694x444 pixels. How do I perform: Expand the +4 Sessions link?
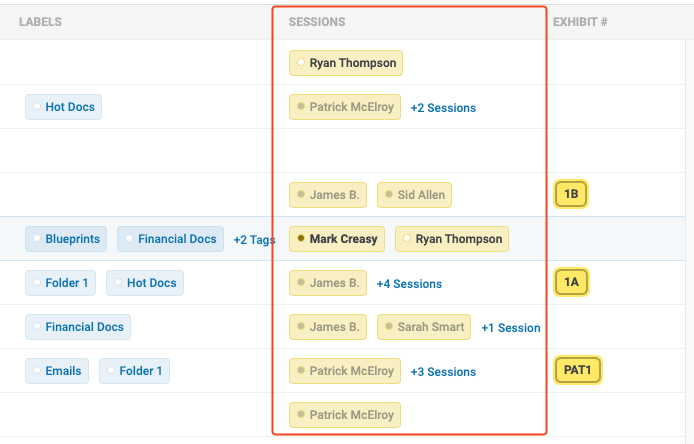(409, 284)
